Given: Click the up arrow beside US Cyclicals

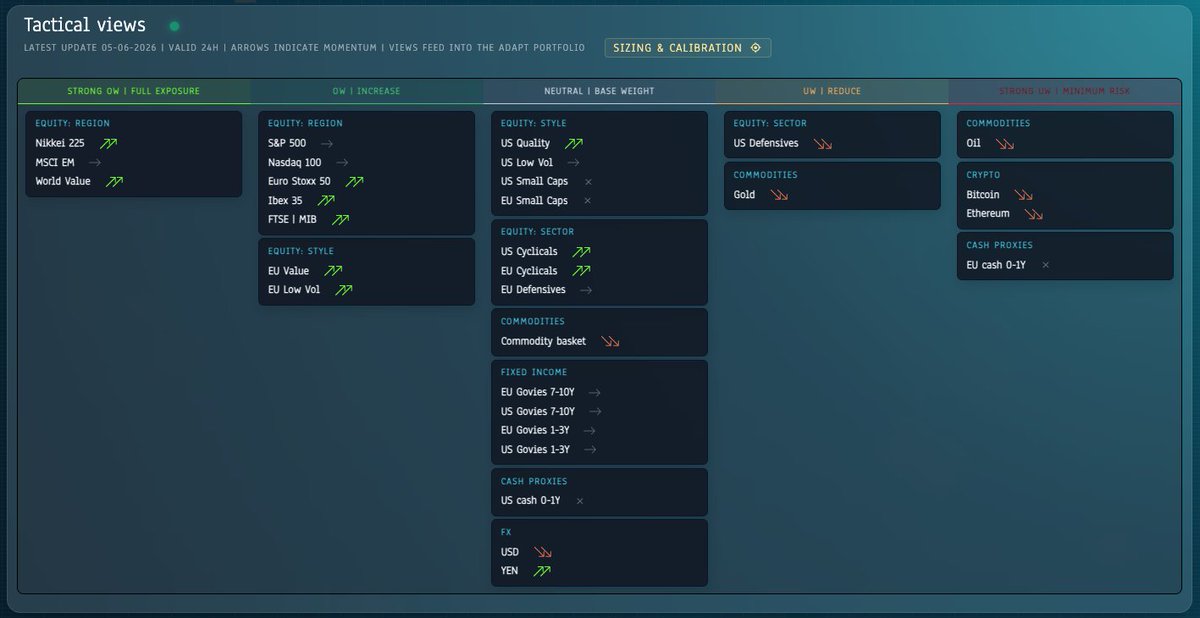Looking at the screenshot, I should (x=581, y=251).
